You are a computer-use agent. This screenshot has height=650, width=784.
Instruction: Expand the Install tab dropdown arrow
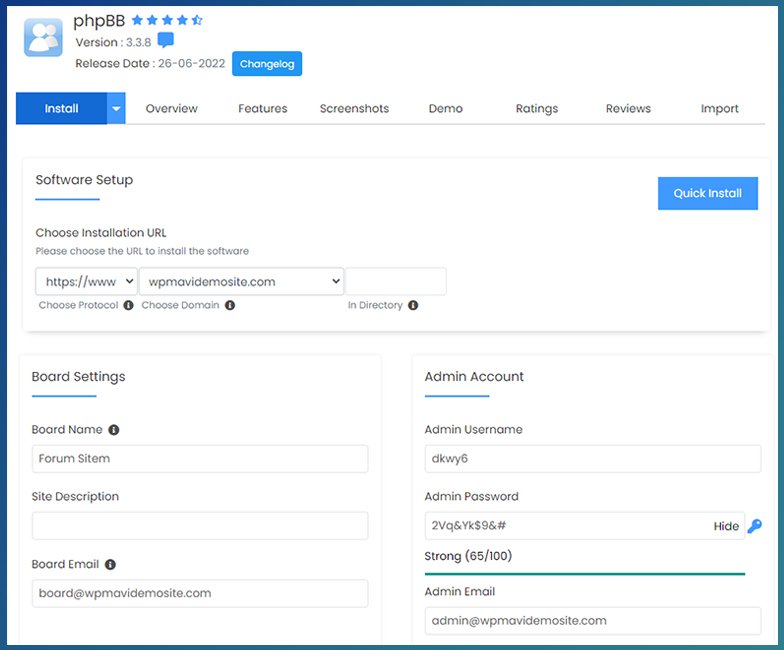pos(116,108)
